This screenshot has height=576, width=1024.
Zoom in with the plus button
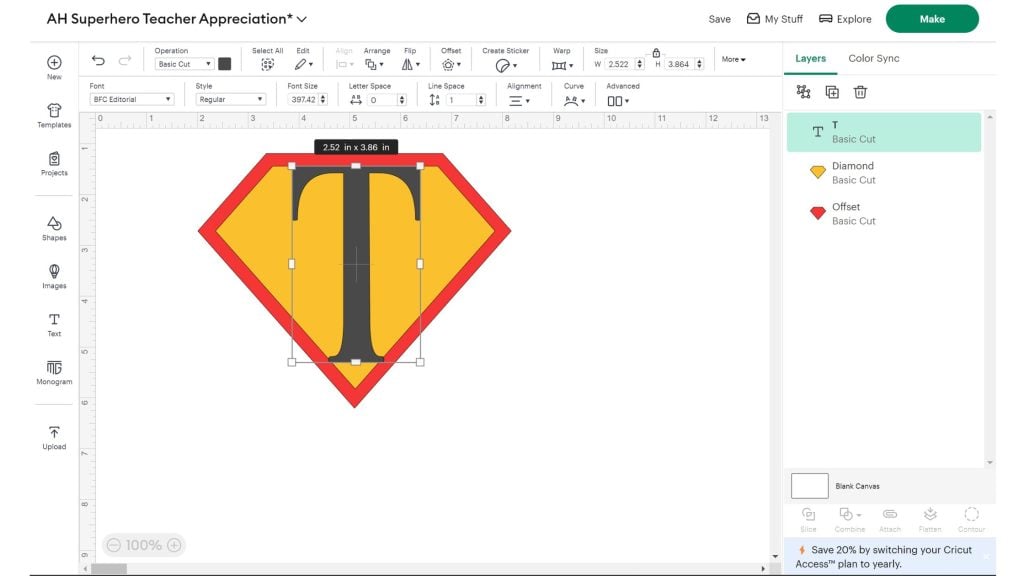[174, 545]
